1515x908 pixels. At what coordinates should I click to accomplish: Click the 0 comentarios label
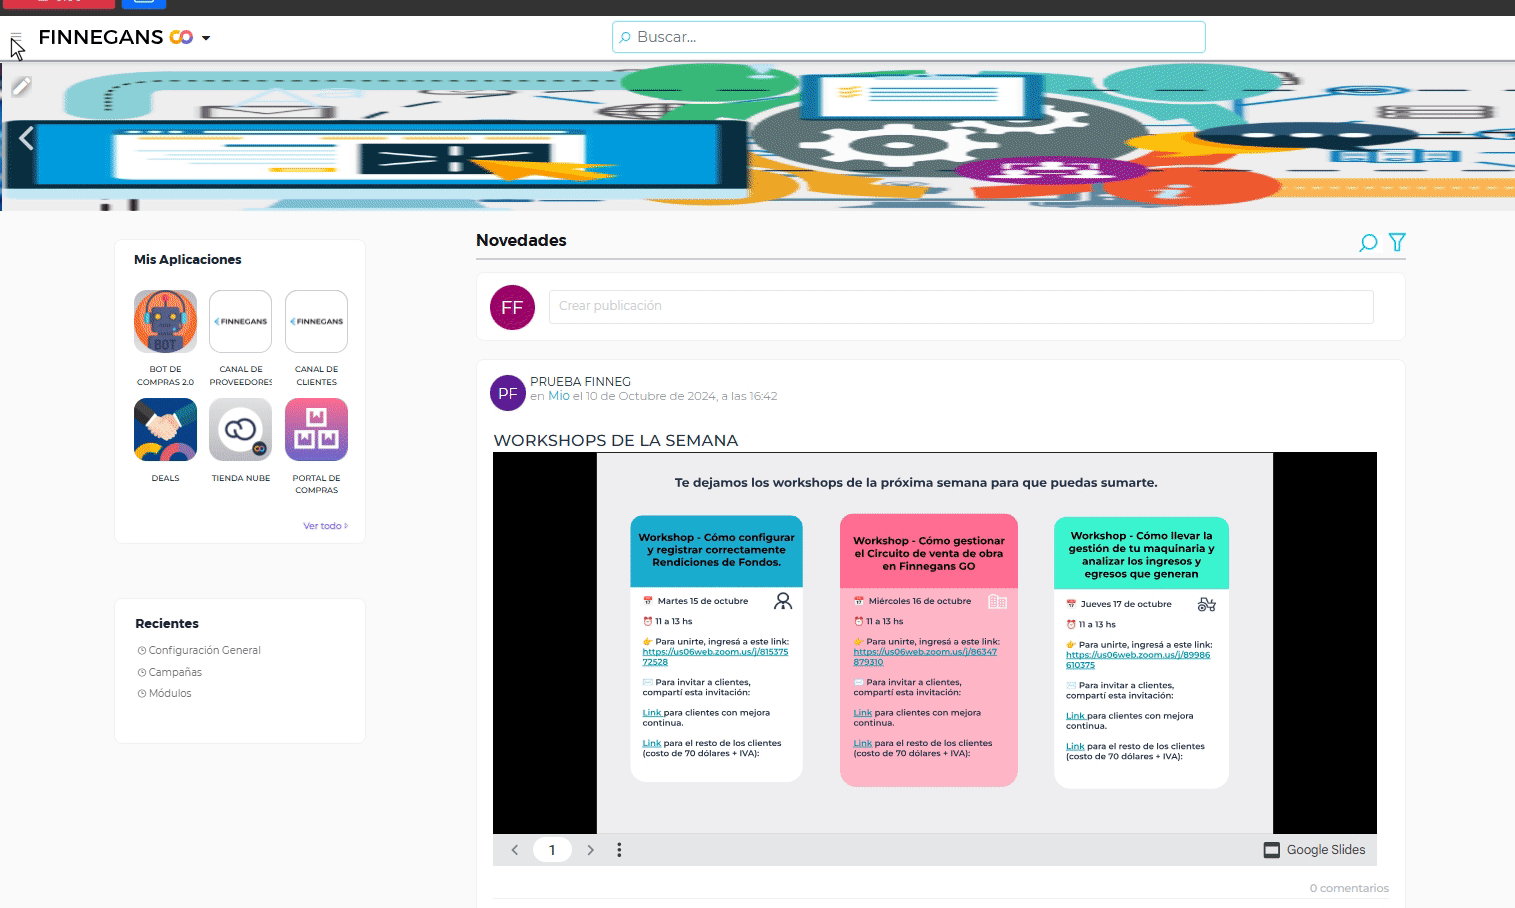1349,888
